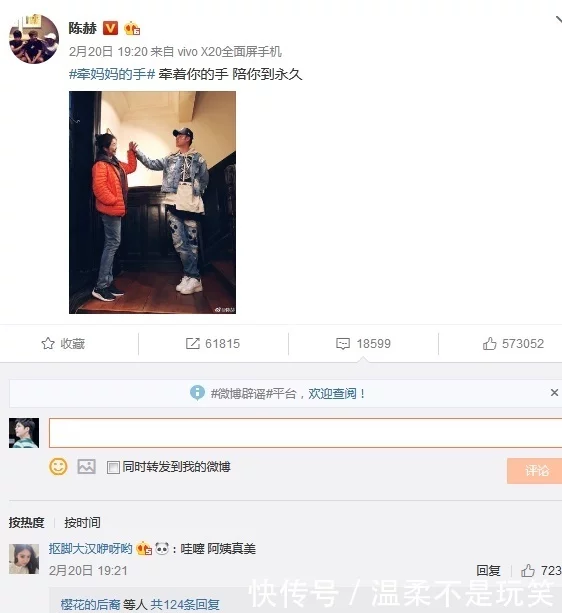Expand the post options chevron at top right

pos(558,20)
